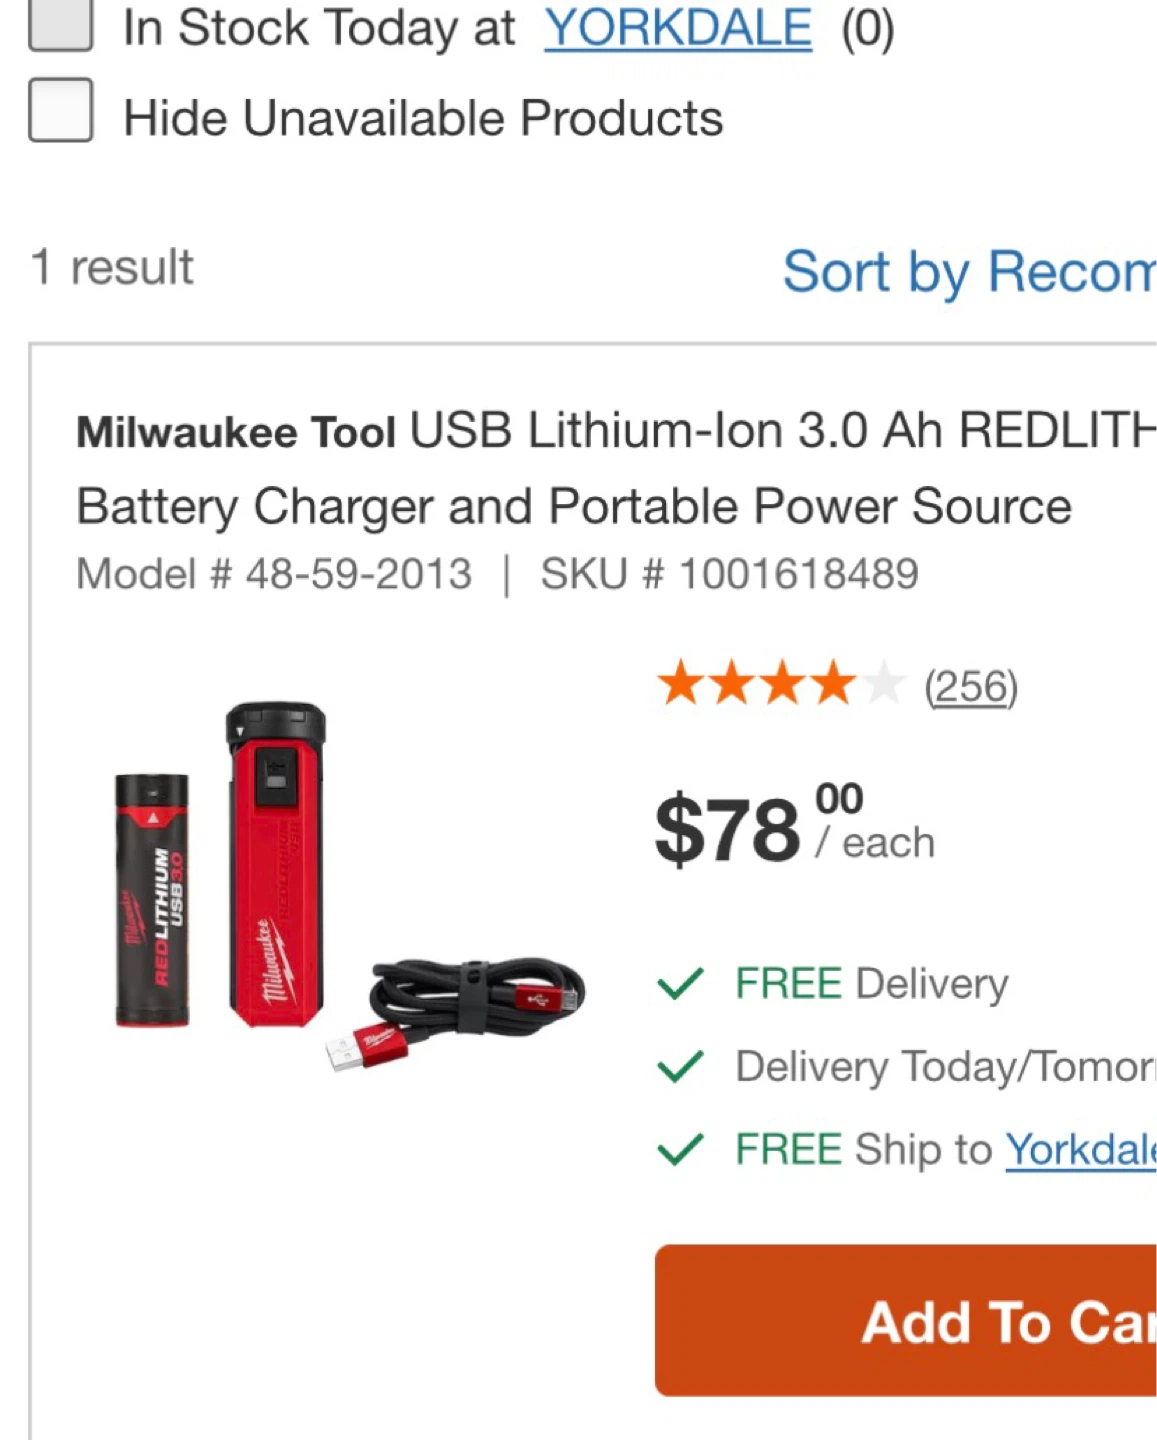Click the FREE Ship checkmark icon
1157x1440 pixels.
click(x=681, y=1150)
